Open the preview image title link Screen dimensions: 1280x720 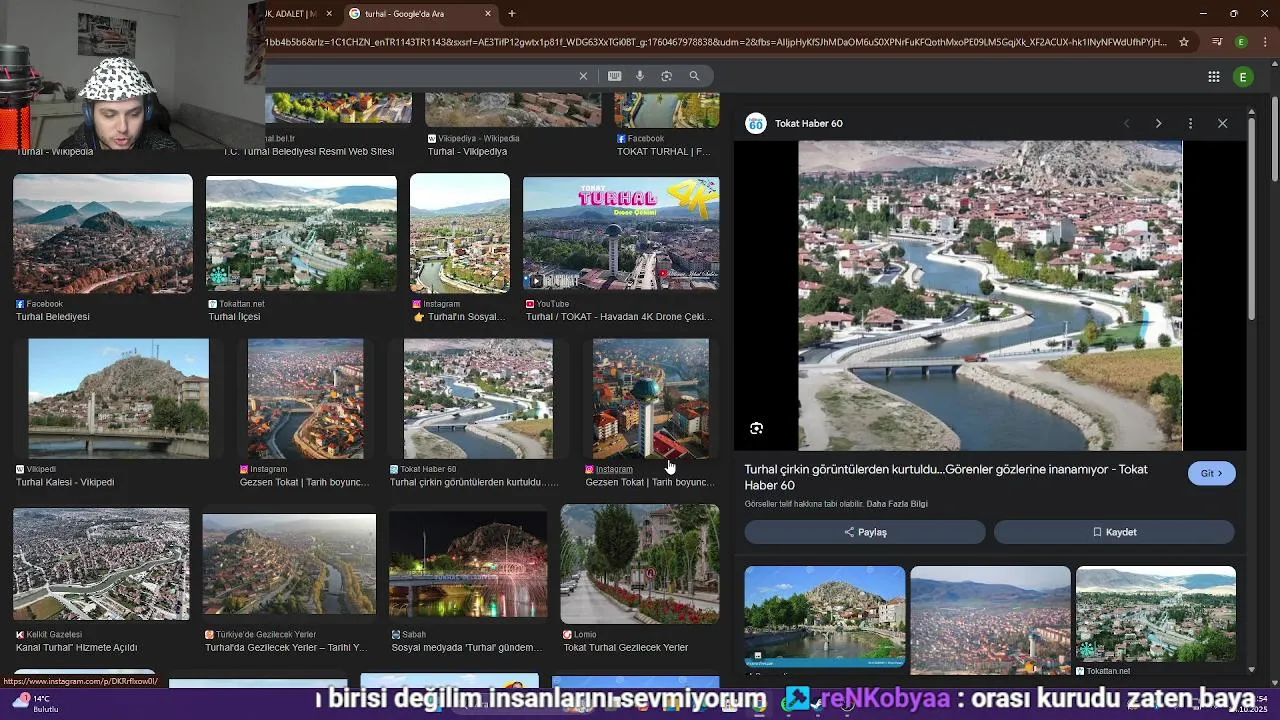point(946,477)
